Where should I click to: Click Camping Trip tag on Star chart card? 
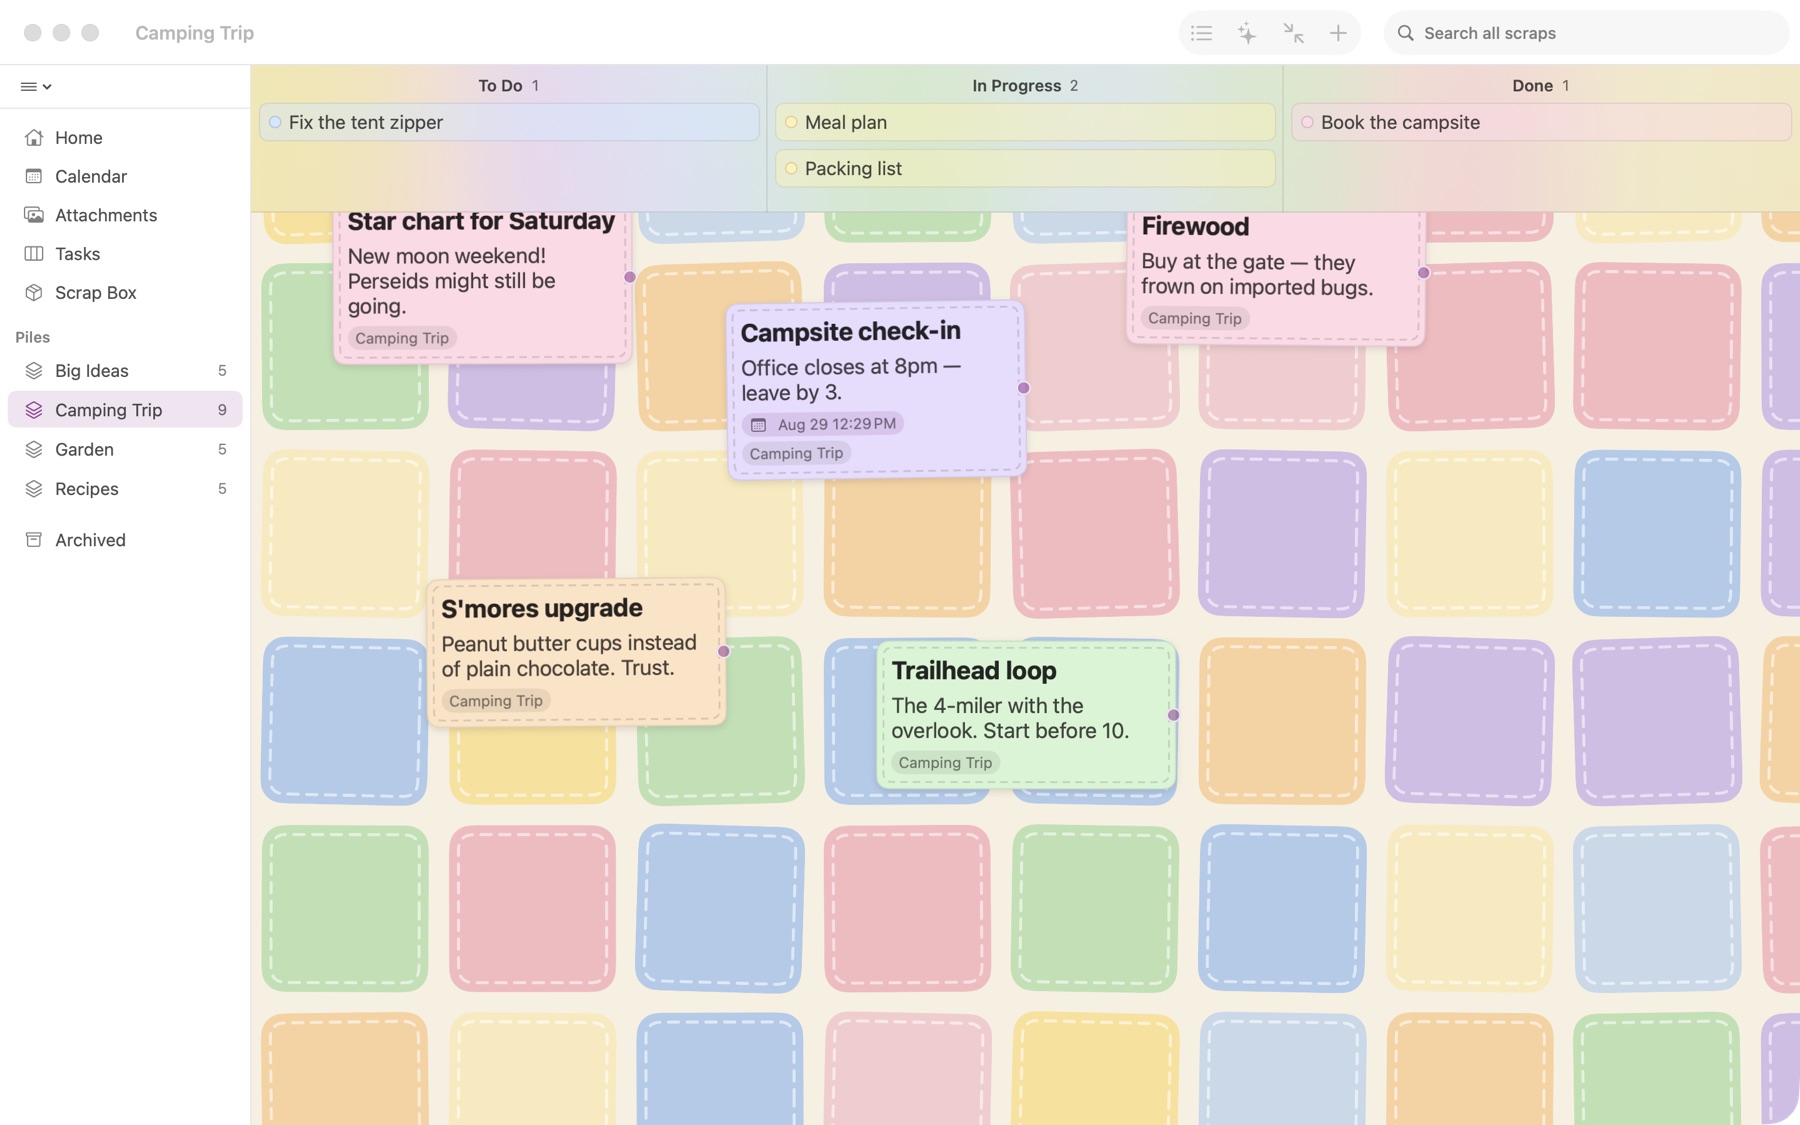coord(402,338)
